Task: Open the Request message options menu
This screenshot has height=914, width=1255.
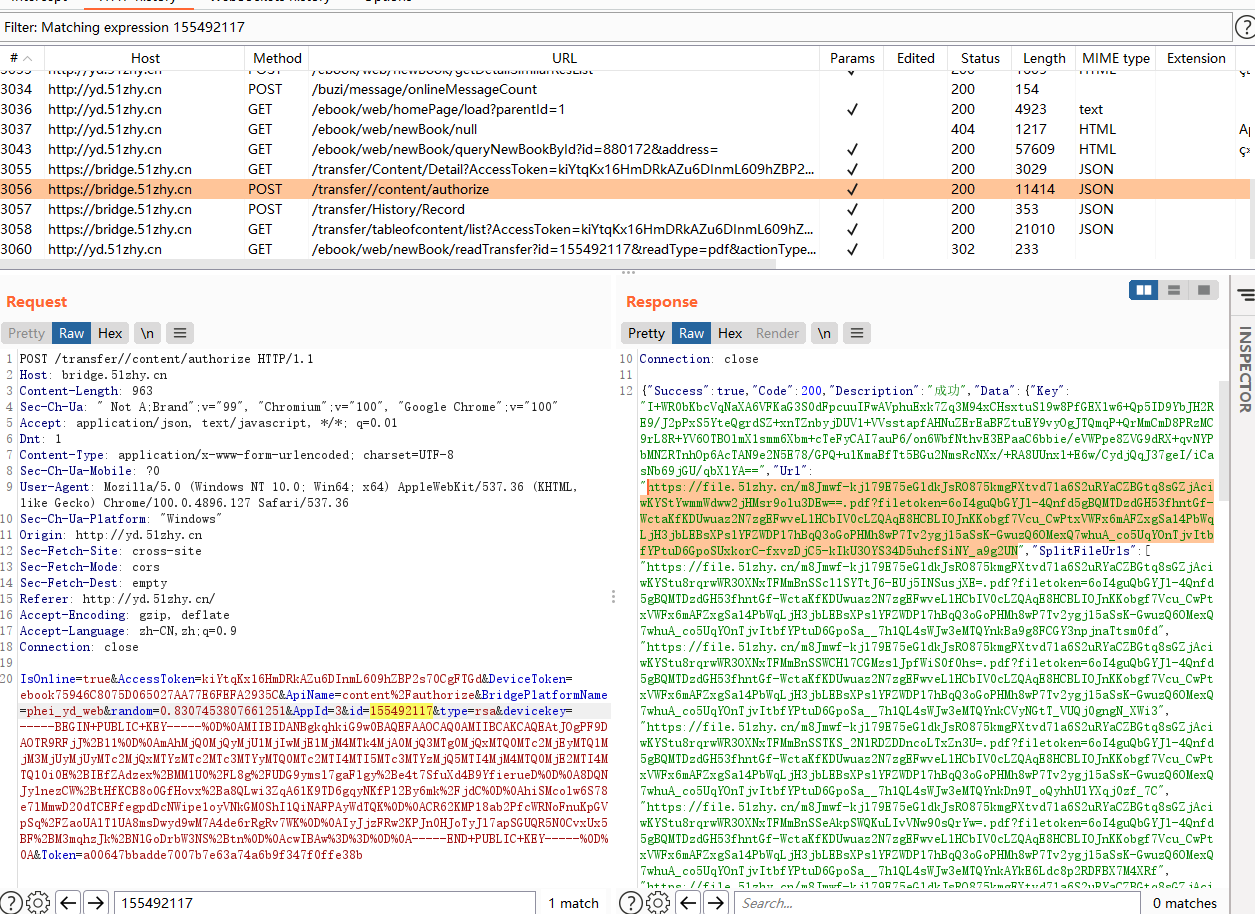Action: (x=179, y=333)
